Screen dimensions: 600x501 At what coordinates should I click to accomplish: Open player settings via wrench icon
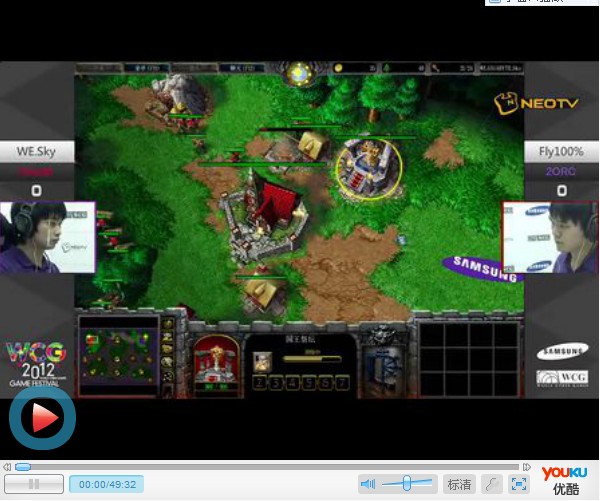click(492, 485)
